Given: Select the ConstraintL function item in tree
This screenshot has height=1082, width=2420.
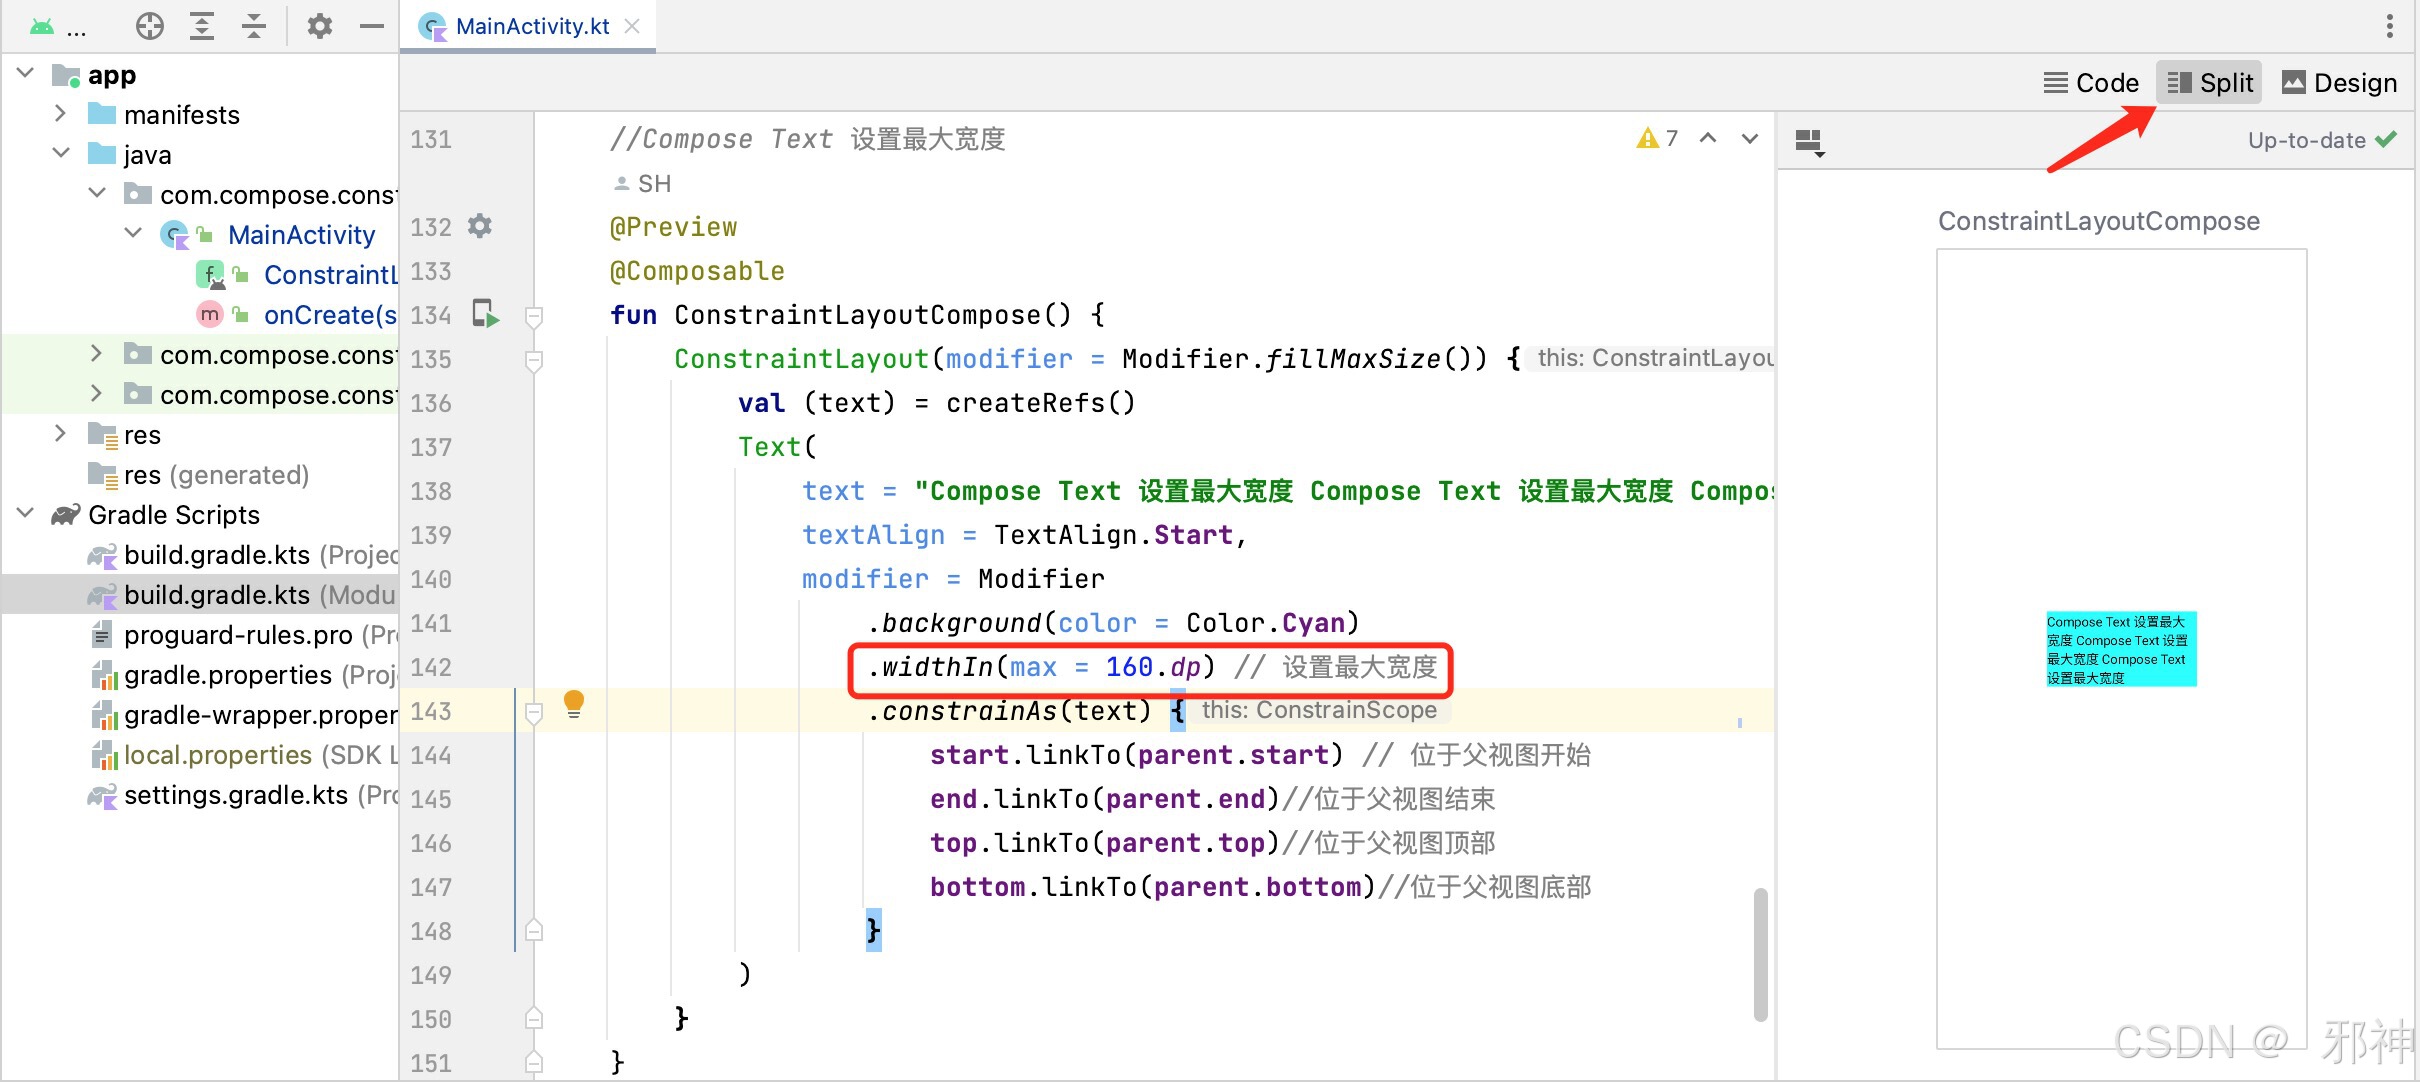Looking at the screenshot, I should coord(330,275).
